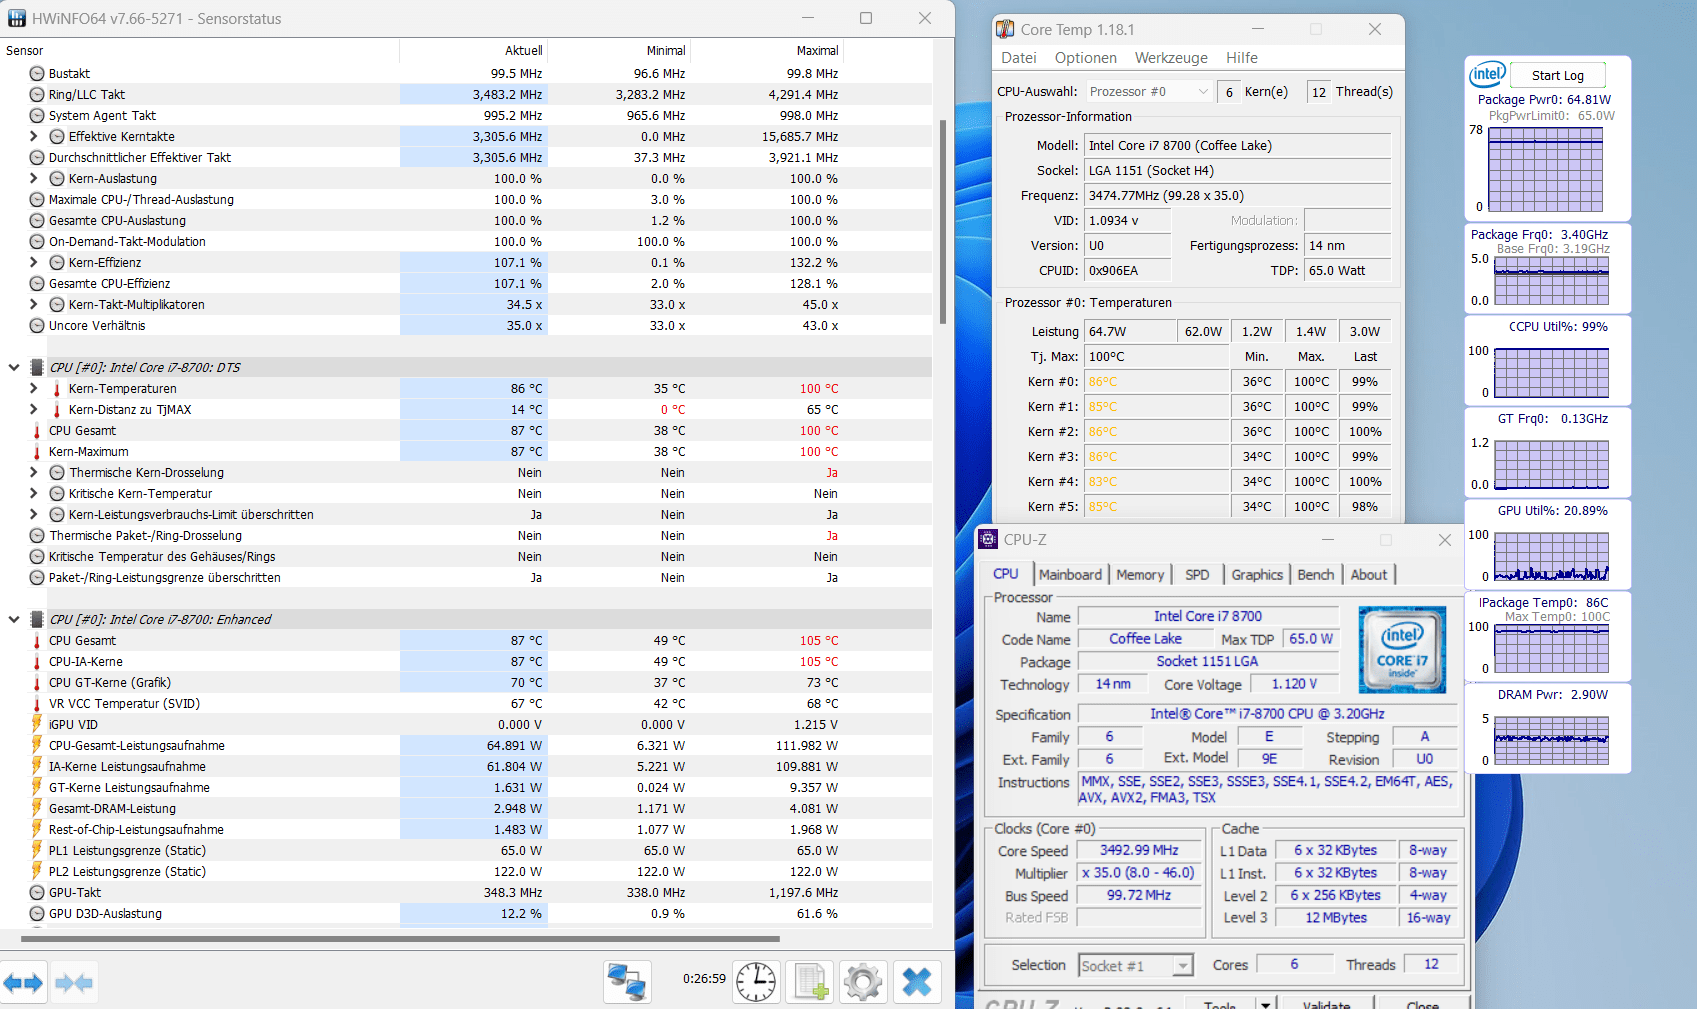Open HWiNFO remote network monitors icon

[x=627, y=982]
